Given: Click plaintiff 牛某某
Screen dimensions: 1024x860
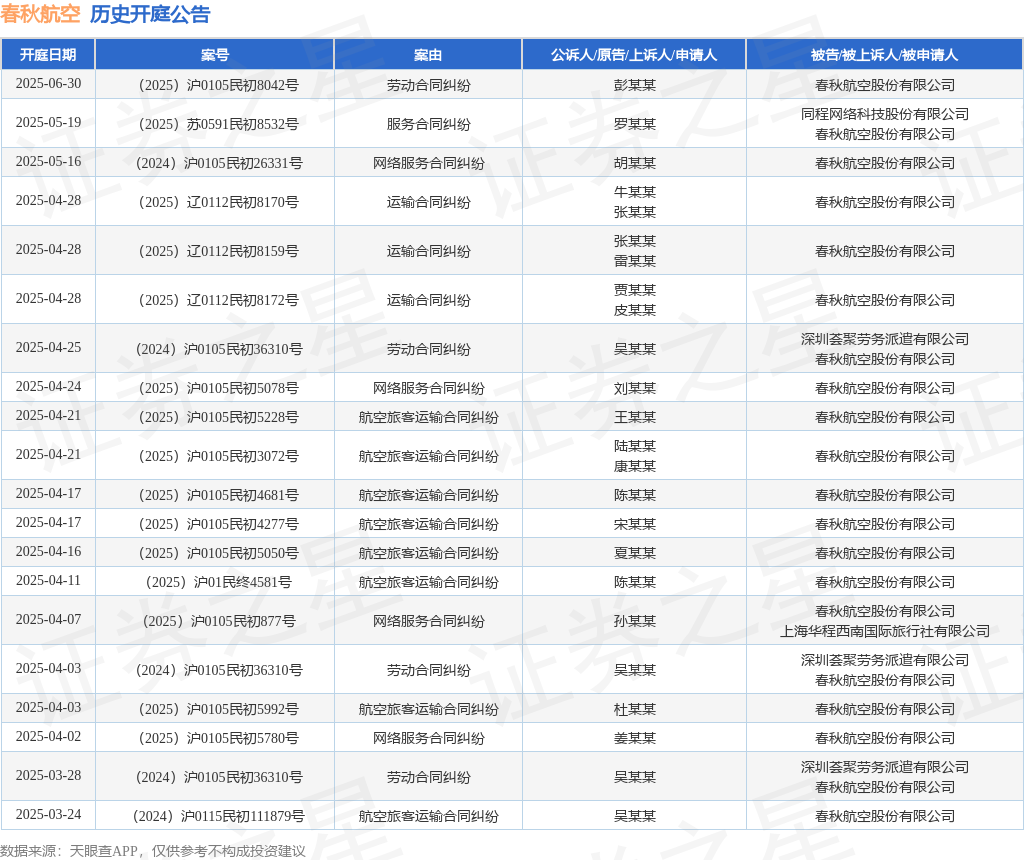Looking at the screenshot, I should pos(635,192).
